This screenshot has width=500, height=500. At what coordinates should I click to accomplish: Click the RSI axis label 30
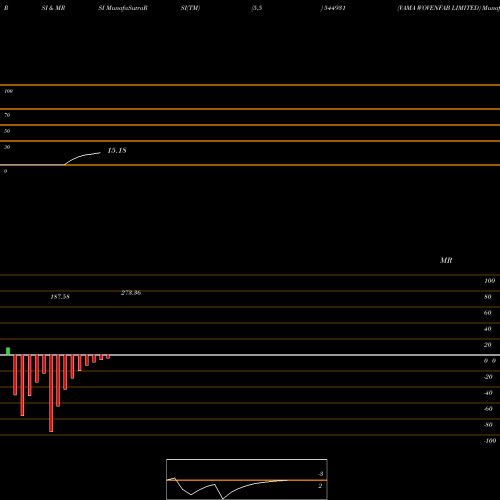7,147
